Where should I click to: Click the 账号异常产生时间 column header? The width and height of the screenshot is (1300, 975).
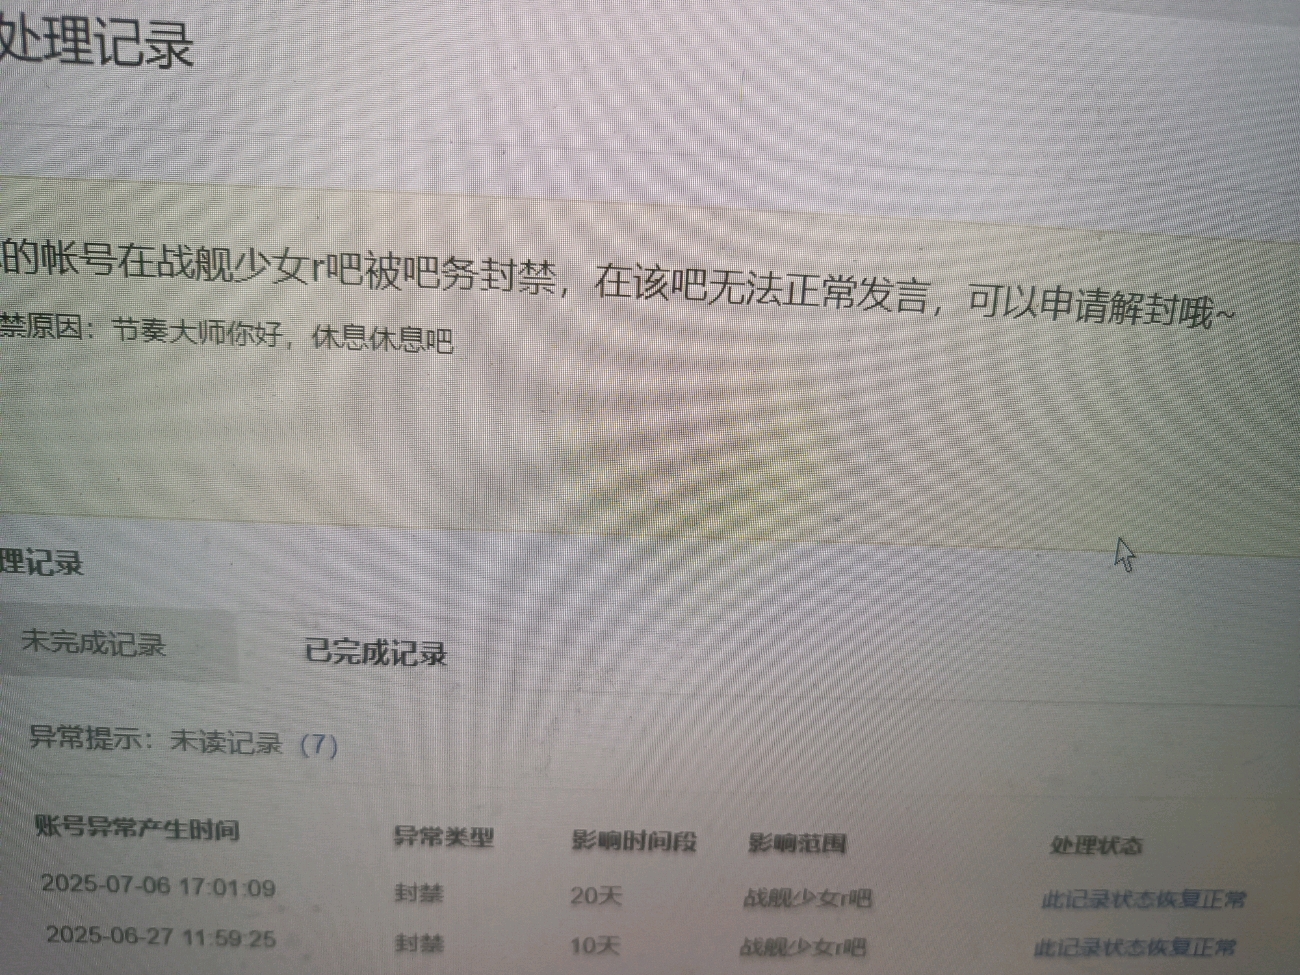[x=137, y=828]
